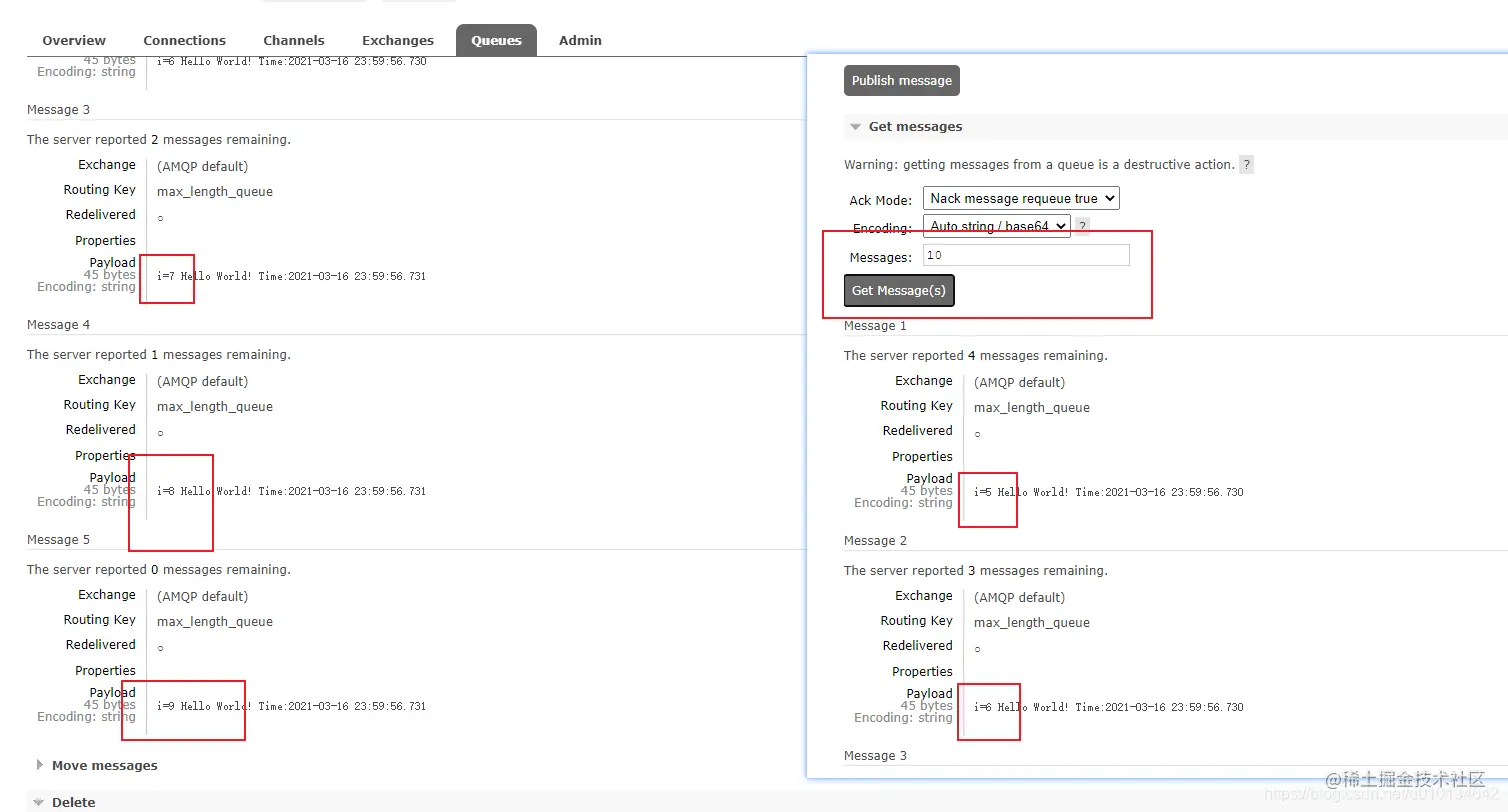Click the payload text starting with i=9
This screenshot has width=1508, height=812.
click(291, 706)
